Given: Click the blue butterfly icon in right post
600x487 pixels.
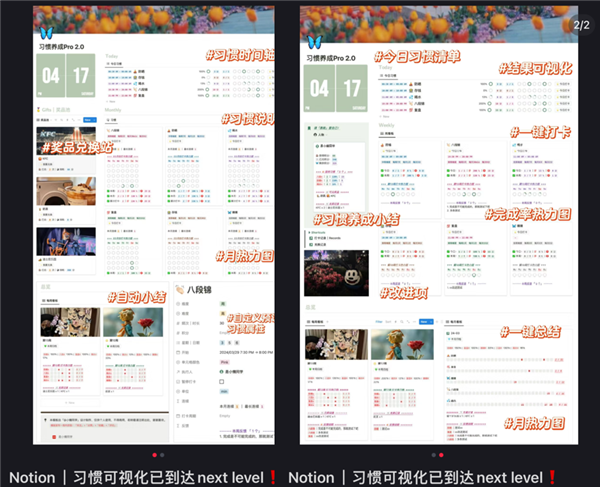Looking at the screenshot, I should pyautogui.click(x=316, y=41).
